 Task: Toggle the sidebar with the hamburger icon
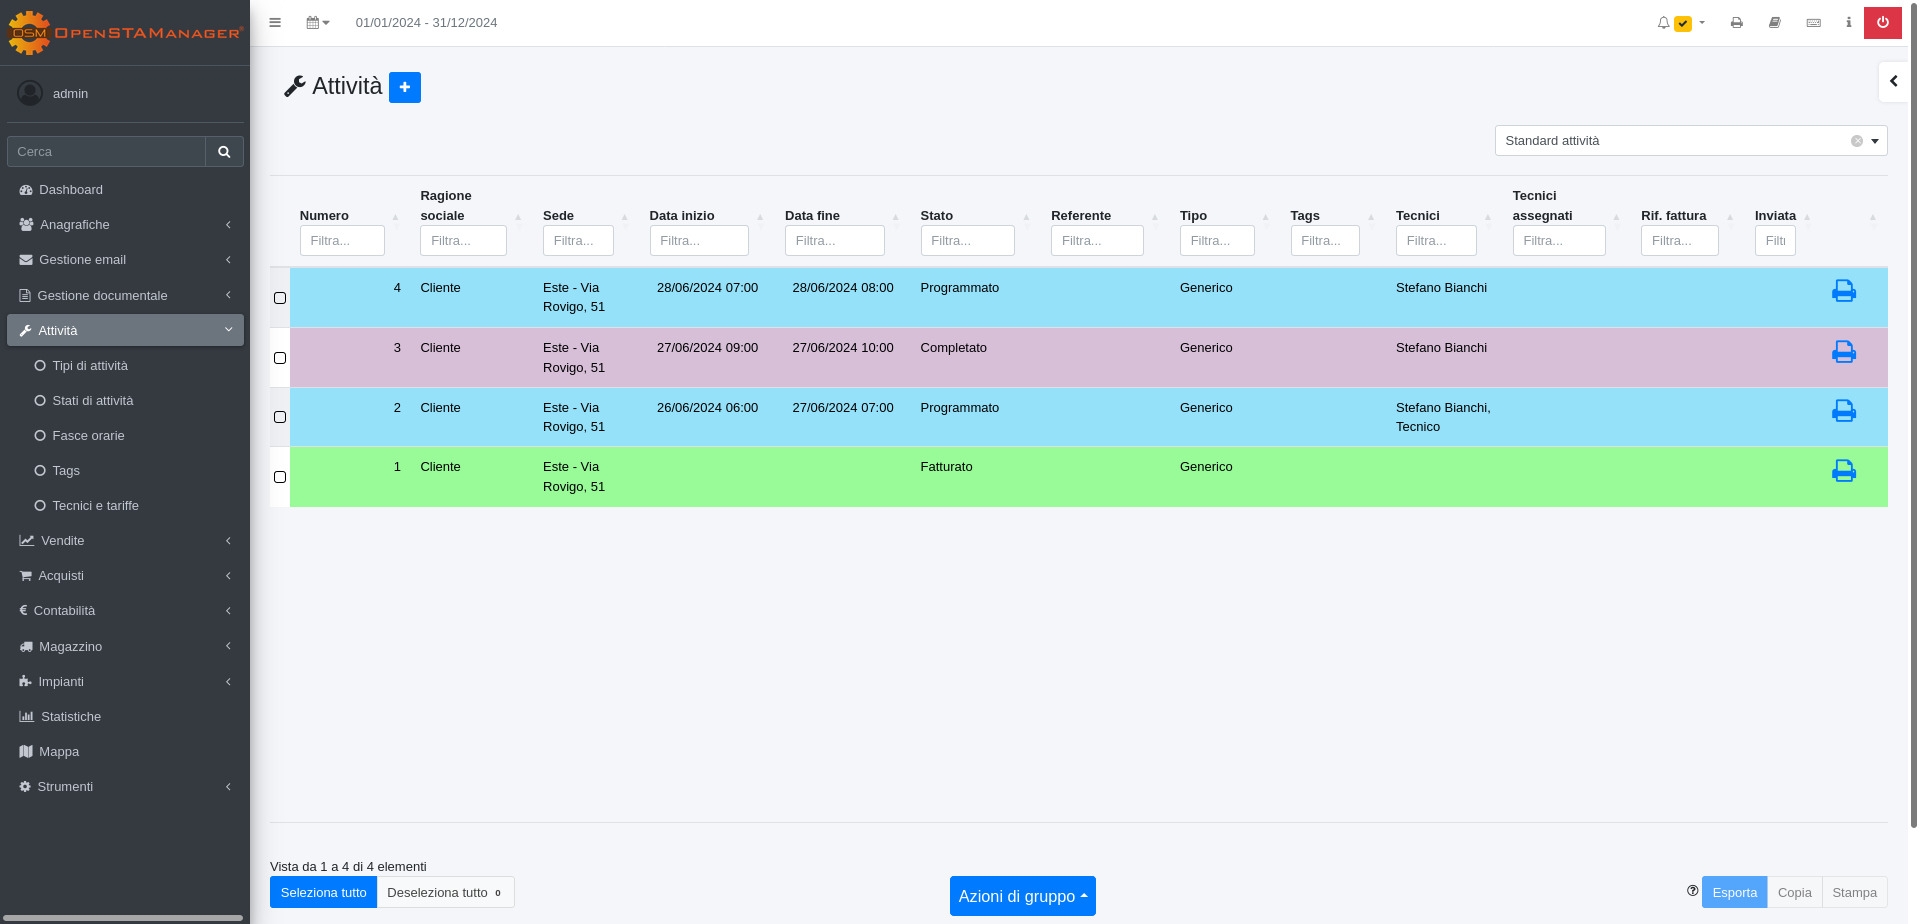tap(275, 23)
